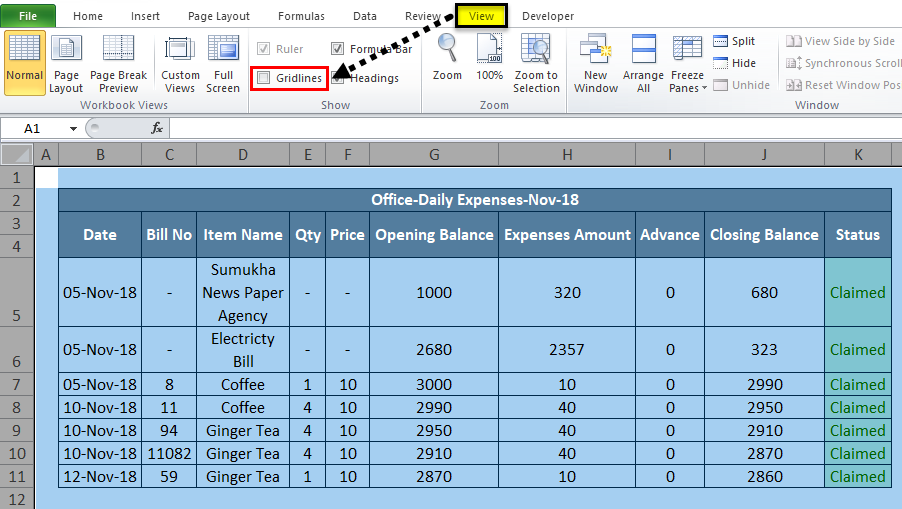Toggle the Formula Bar checkbox
902x509 pixels.
(x=338, y=49)
